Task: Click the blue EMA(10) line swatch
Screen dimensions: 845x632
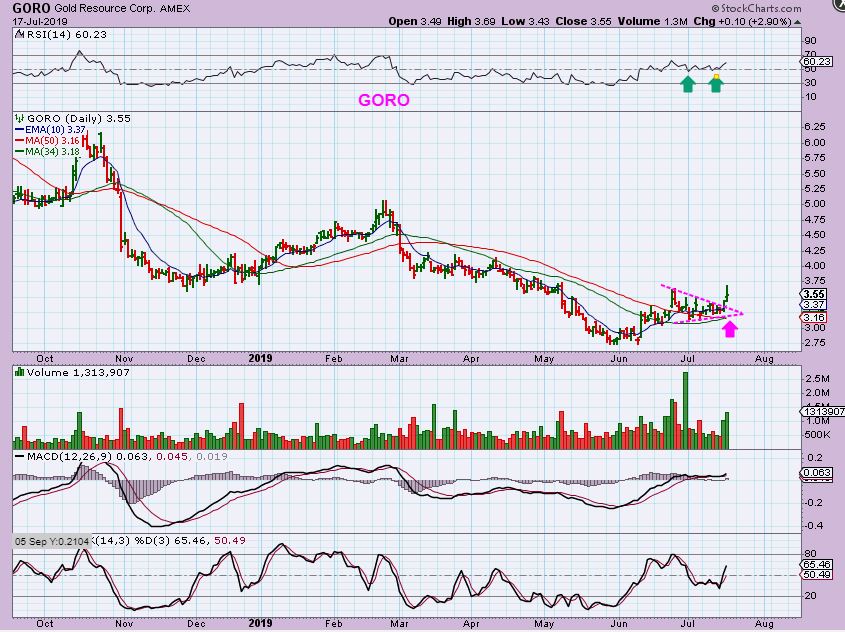Action: pyautogui.click(x=20, y=130)
